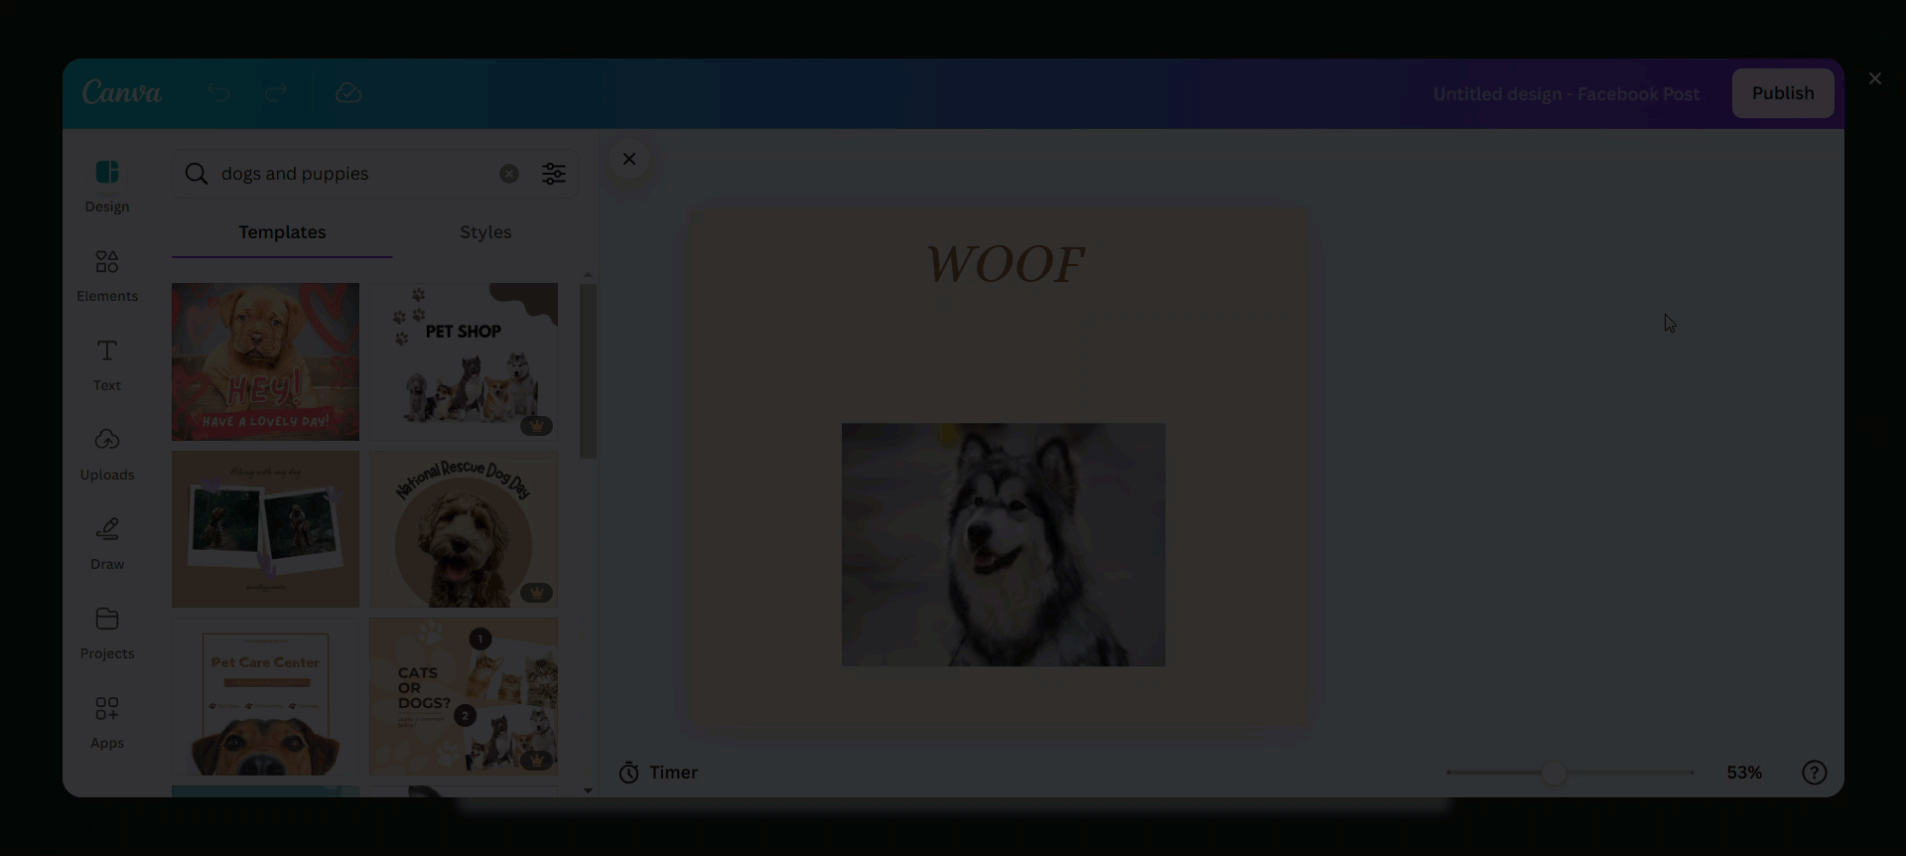1906x856 pixels.
Task: Click the undo arrow icon
Action: [x=219, y=93]
